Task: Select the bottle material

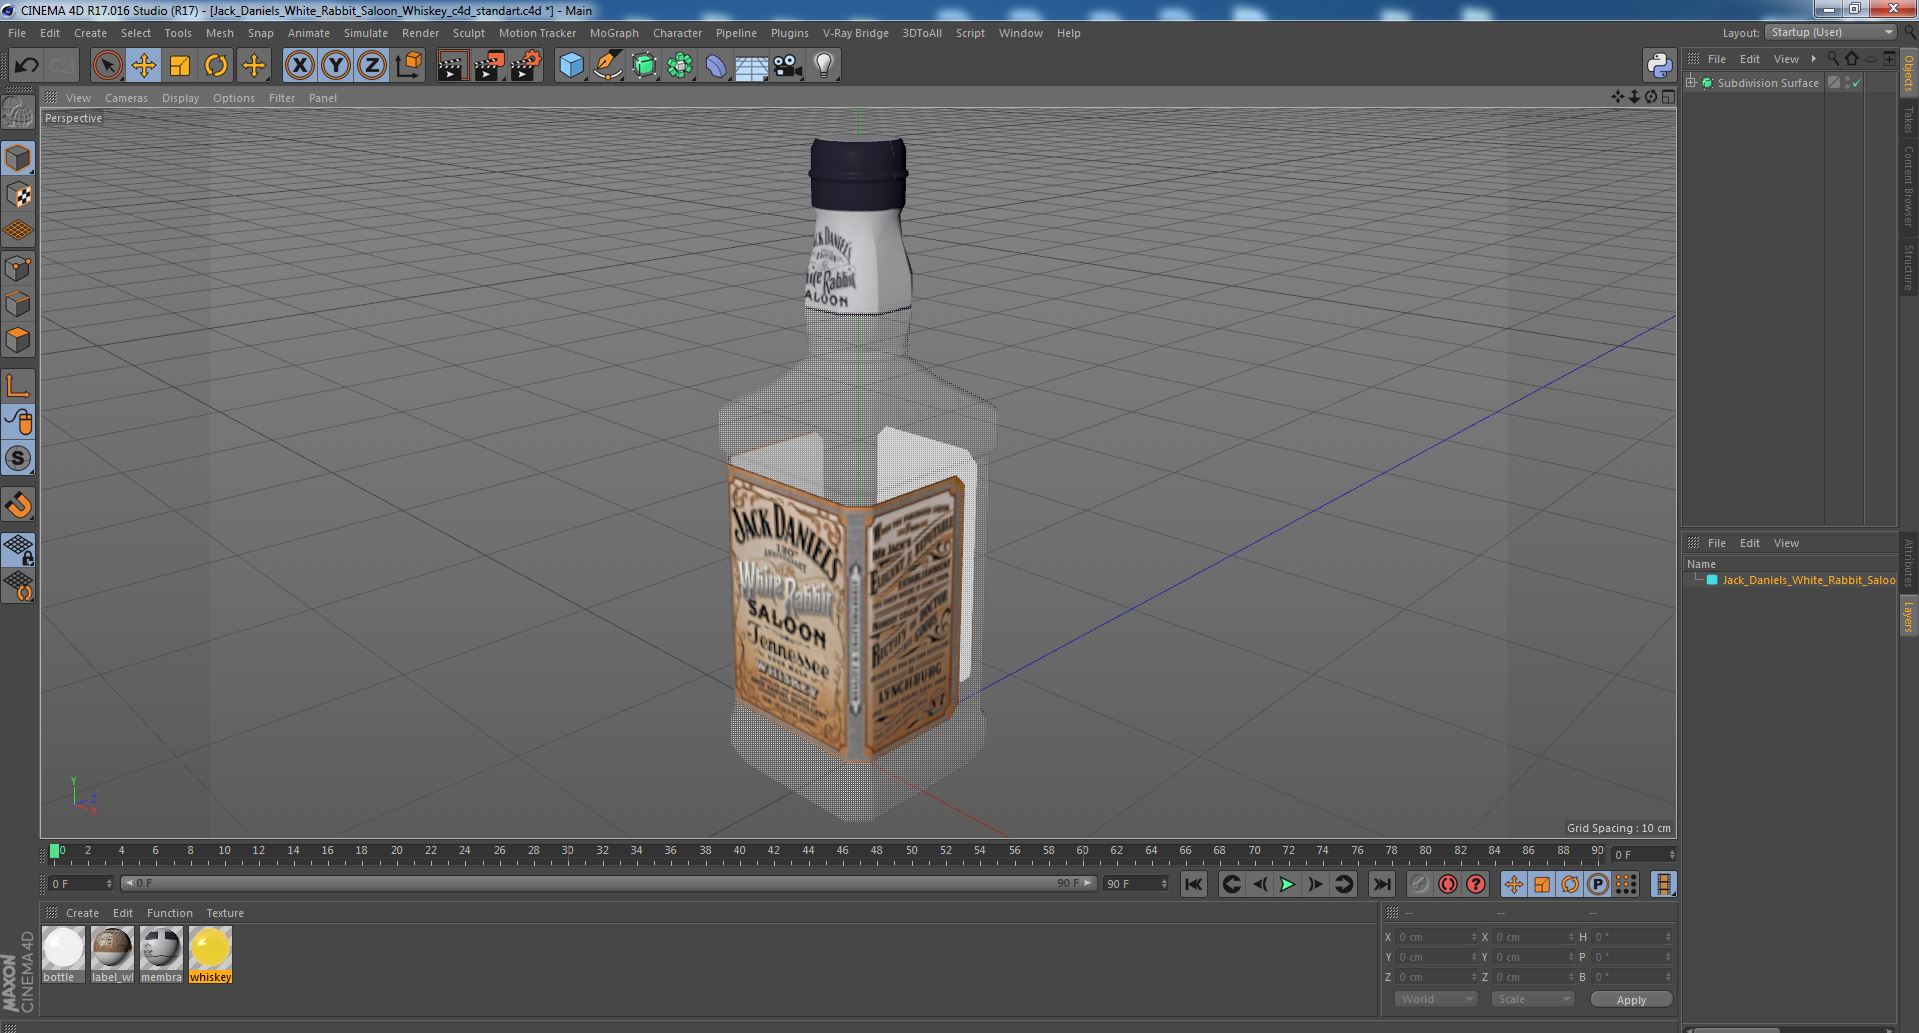Action: click(x=63, y=954)
